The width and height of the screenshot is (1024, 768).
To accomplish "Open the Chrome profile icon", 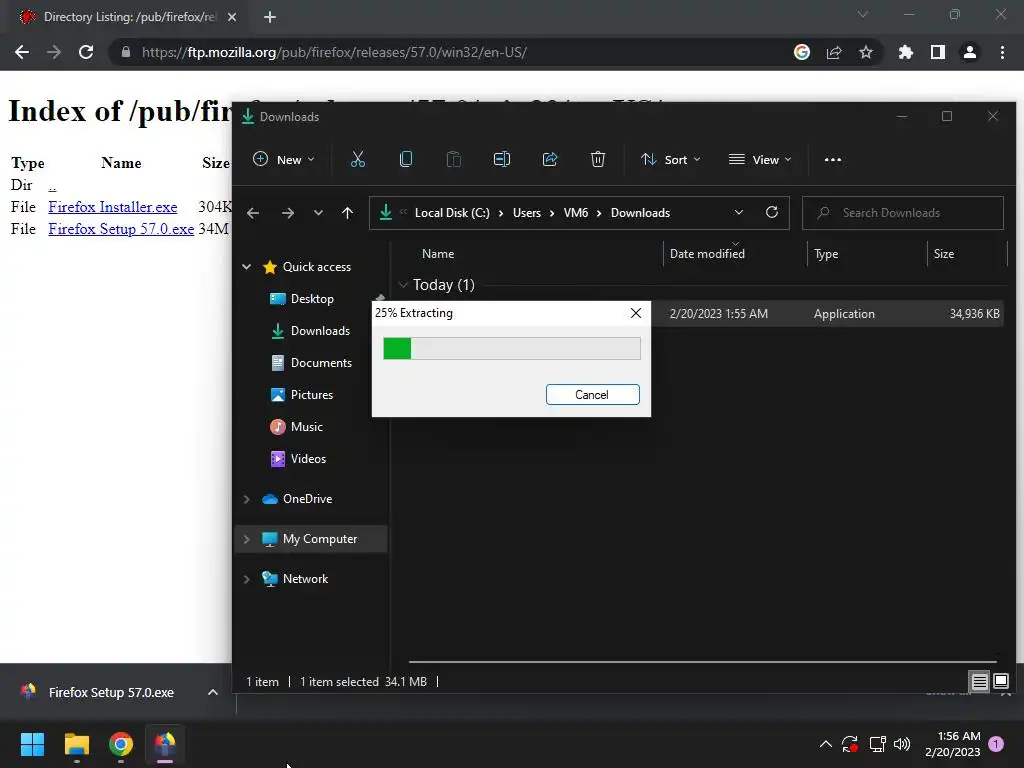I will (x=970, y=52).
